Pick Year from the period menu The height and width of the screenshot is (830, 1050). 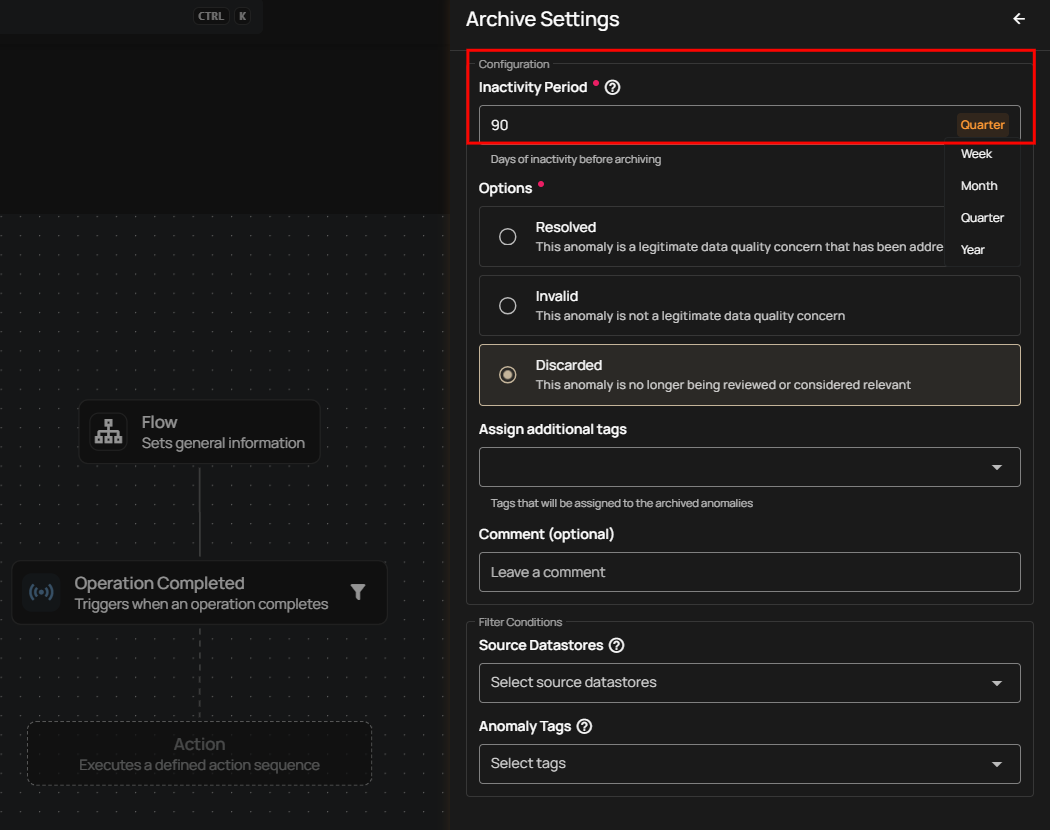[973, 250]
